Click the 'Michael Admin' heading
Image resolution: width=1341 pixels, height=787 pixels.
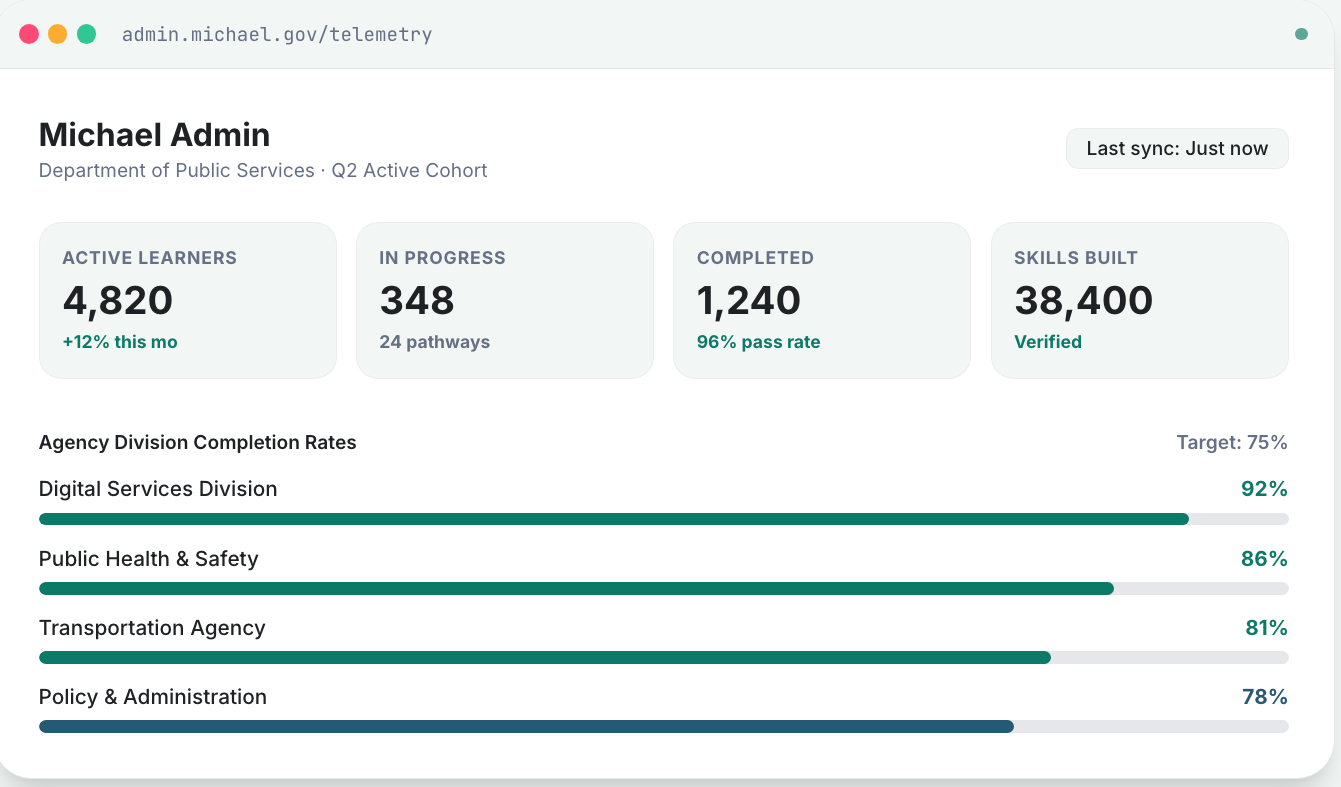coord(155,135)
